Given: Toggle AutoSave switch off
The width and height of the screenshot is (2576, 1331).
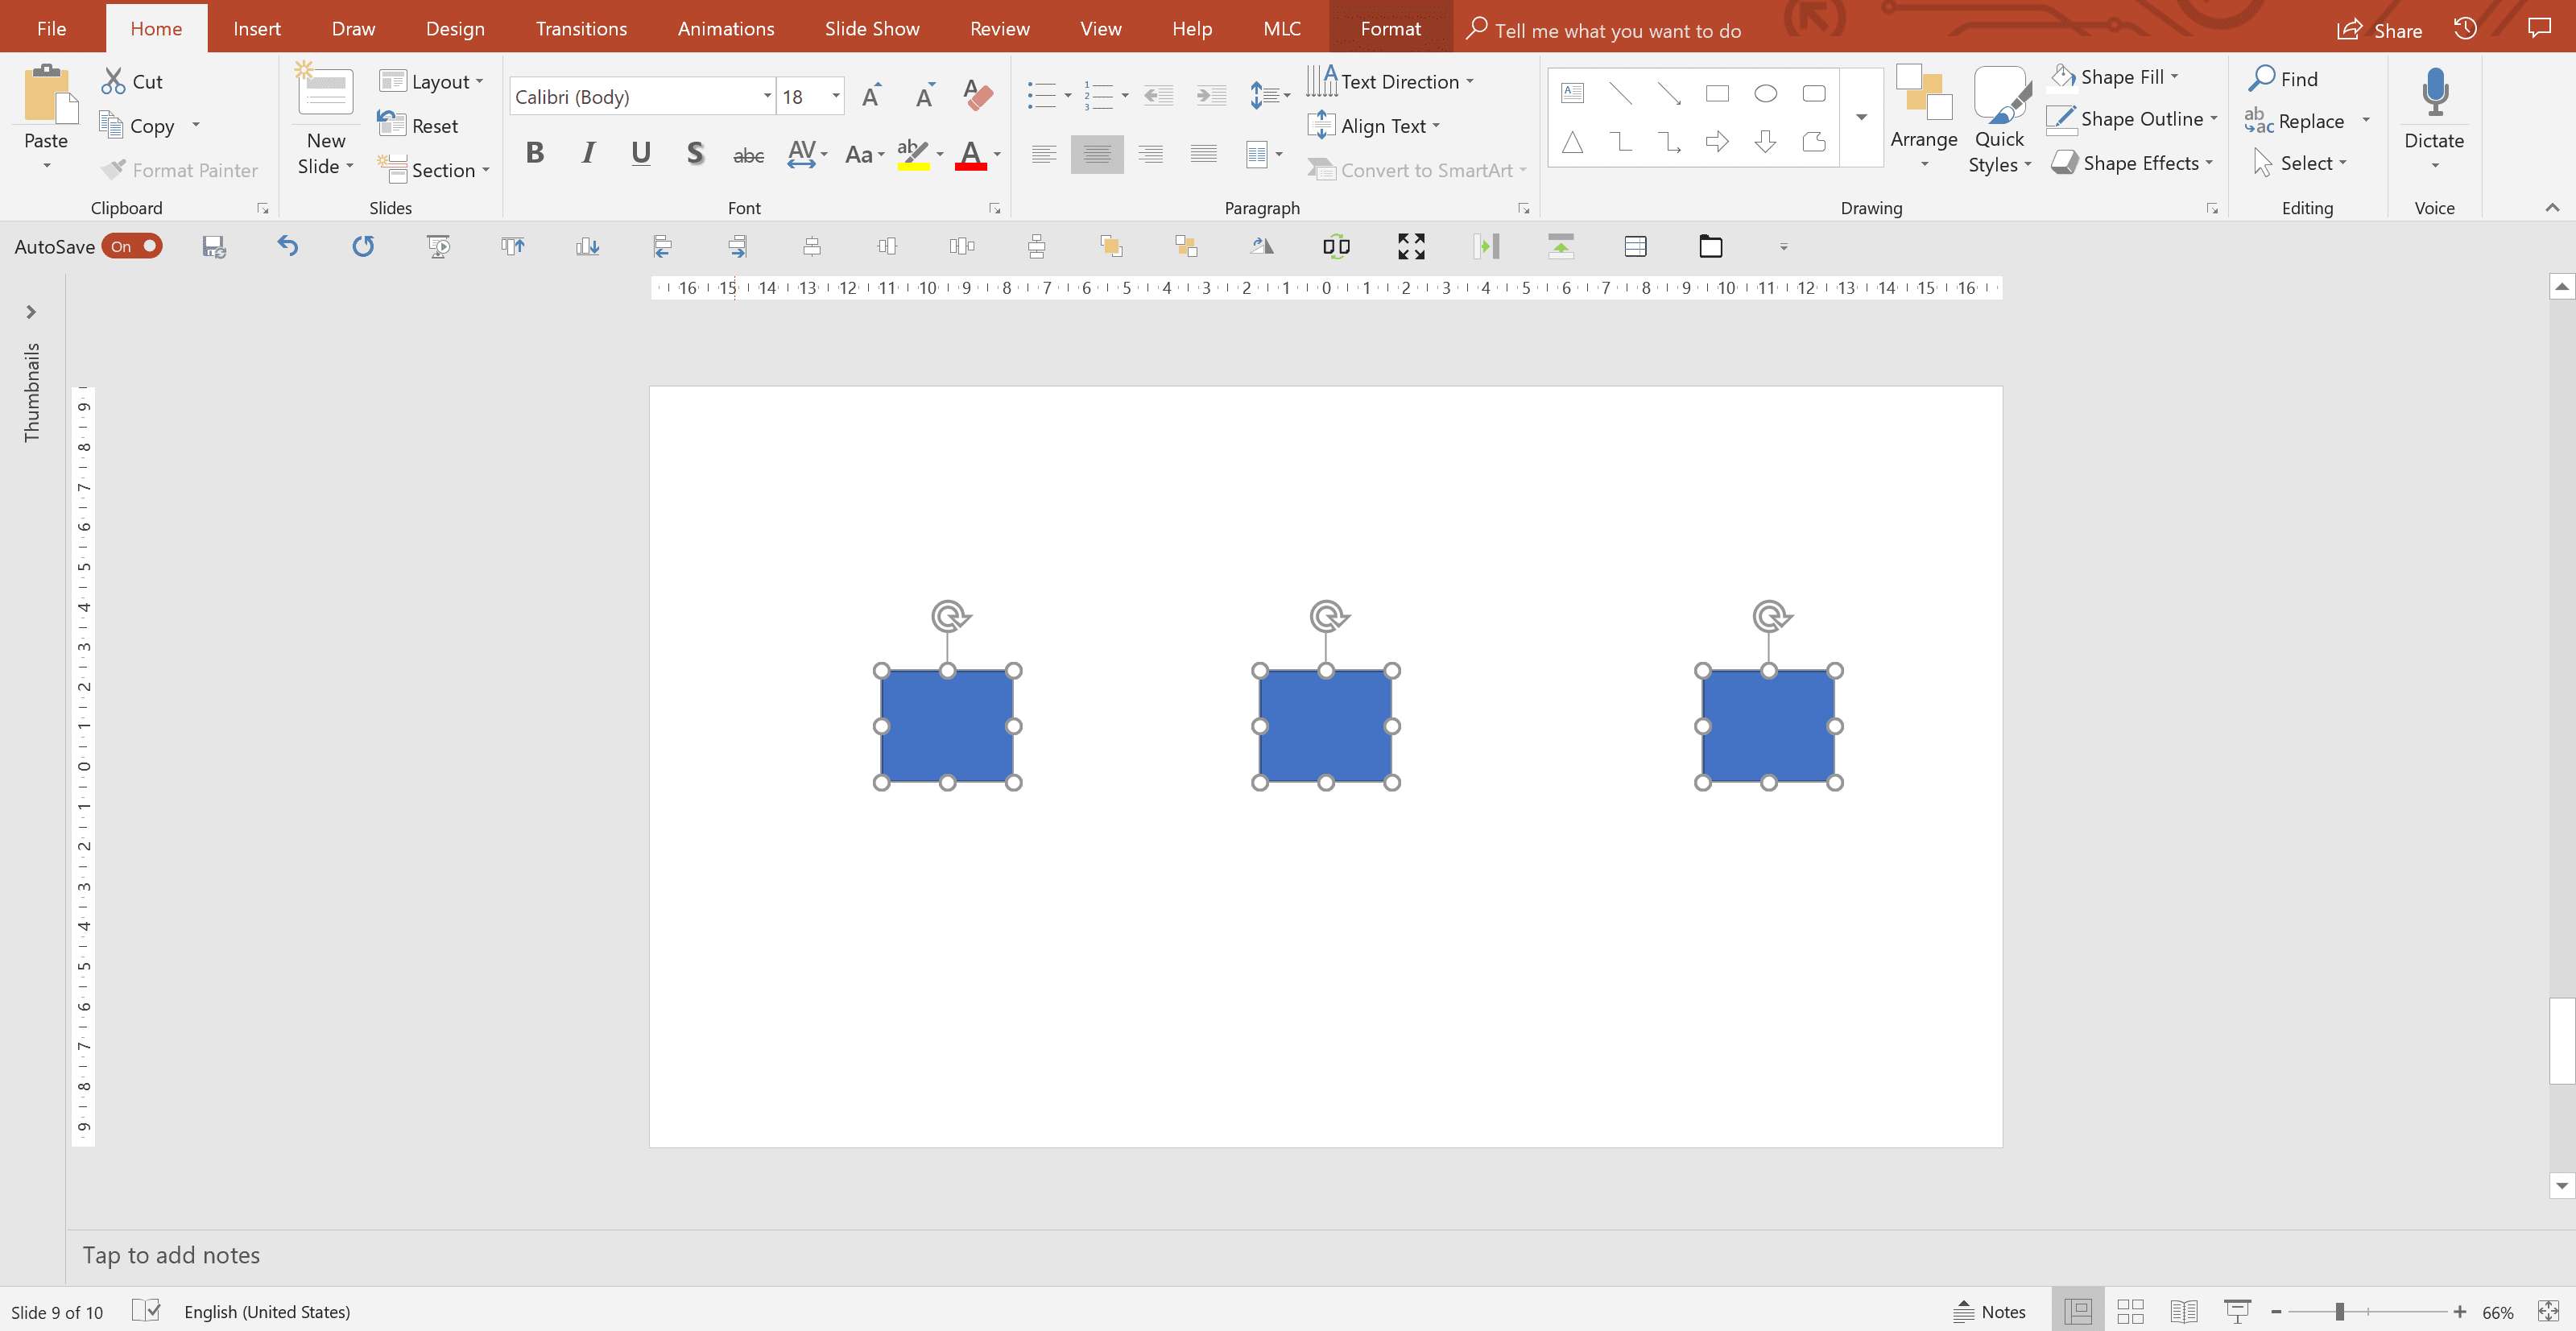Looking at the screenshot, I should click(x=131, y=246).
